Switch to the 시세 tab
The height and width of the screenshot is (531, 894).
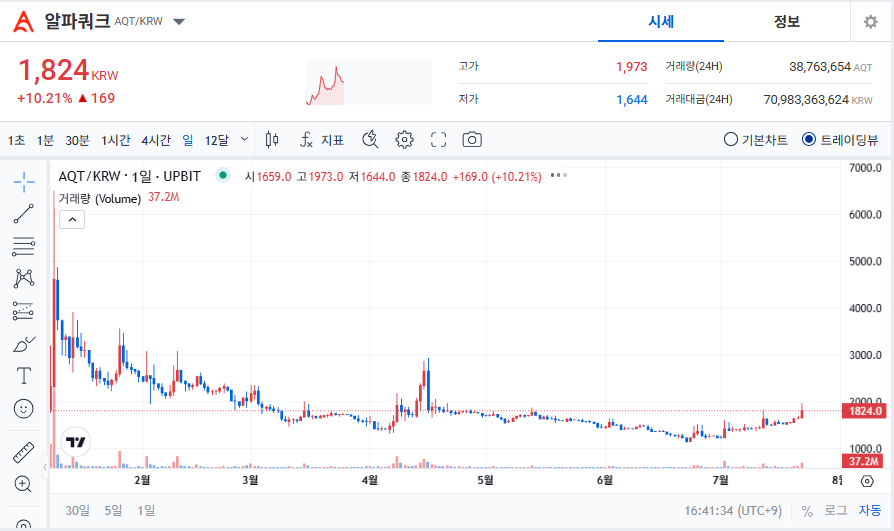coord(661,22)
